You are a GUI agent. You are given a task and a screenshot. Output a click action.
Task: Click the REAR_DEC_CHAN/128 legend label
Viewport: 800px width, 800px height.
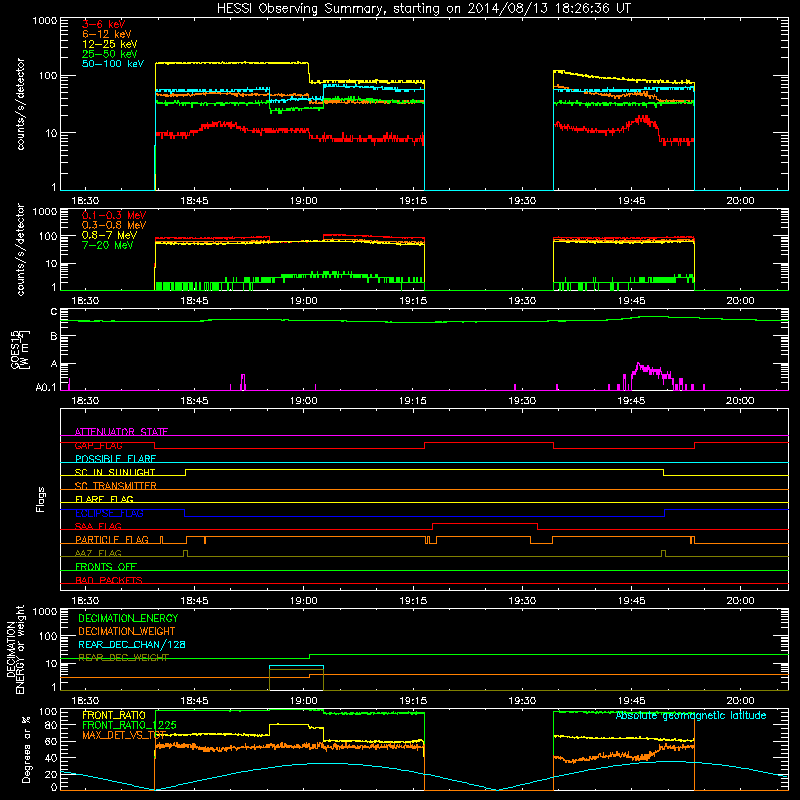tap(132, 645)
